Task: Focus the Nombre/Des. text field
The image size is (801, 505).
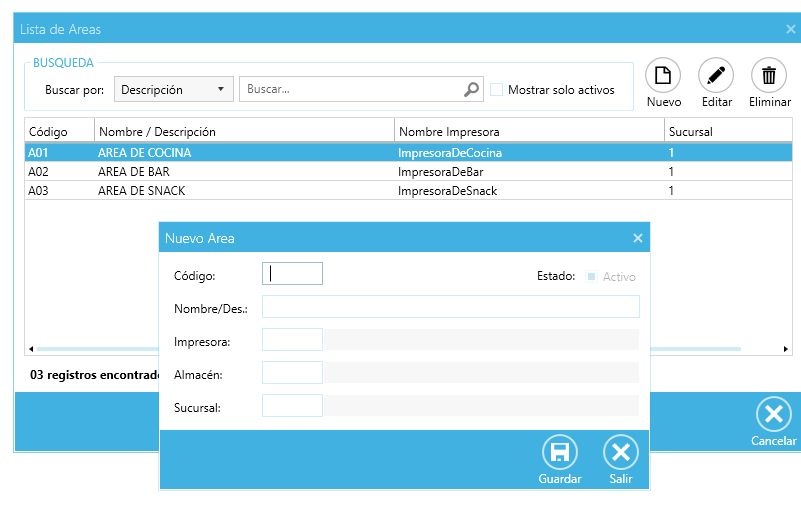Action: 450,306
